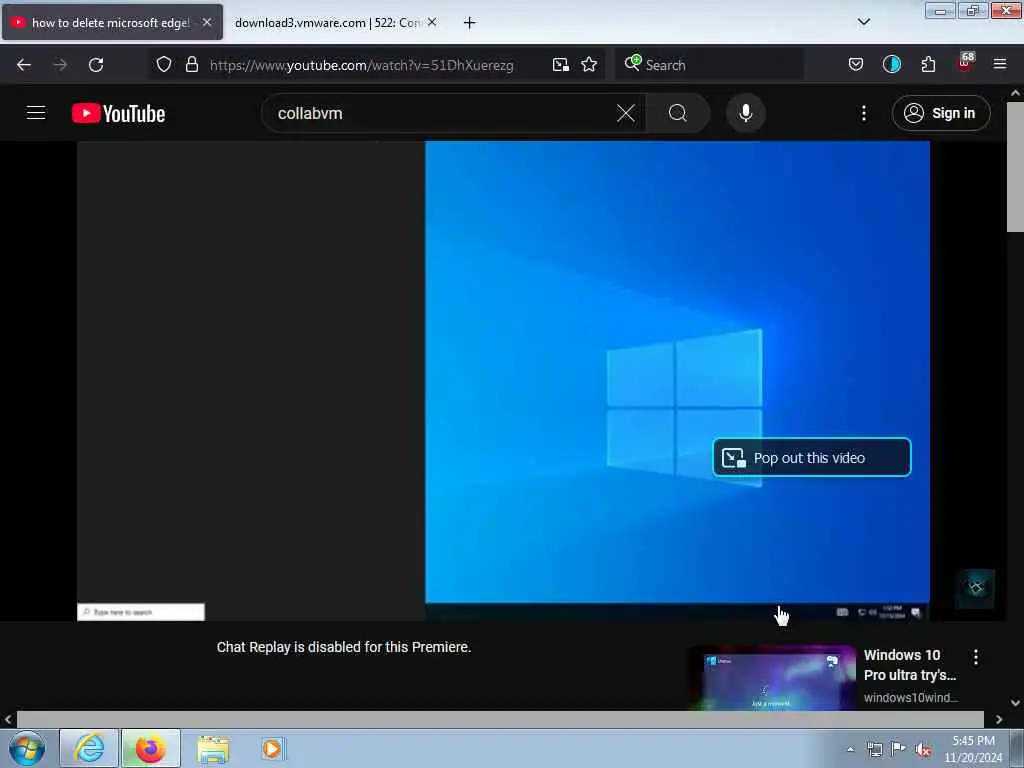Open the tracking protection shield icon
The height and width of the screenshot is (768, 1024).
coord(164,65)
